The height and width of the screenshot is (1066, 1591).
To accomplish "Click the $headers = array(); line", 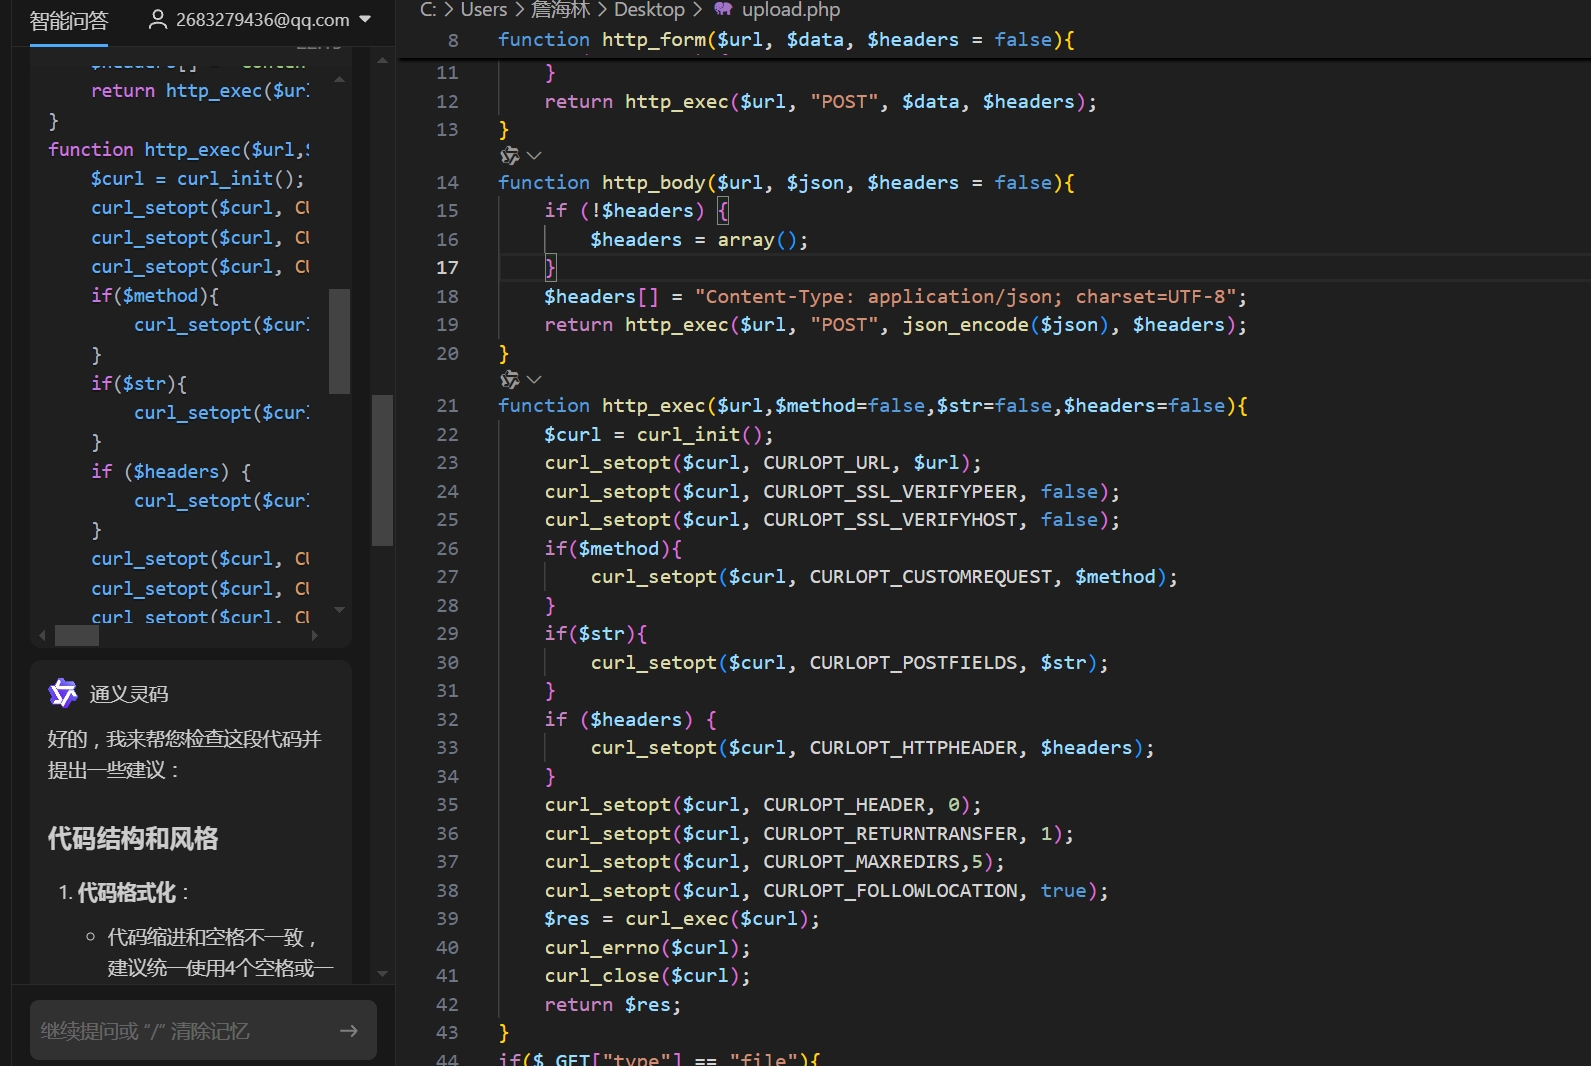I will click(698, 240).
